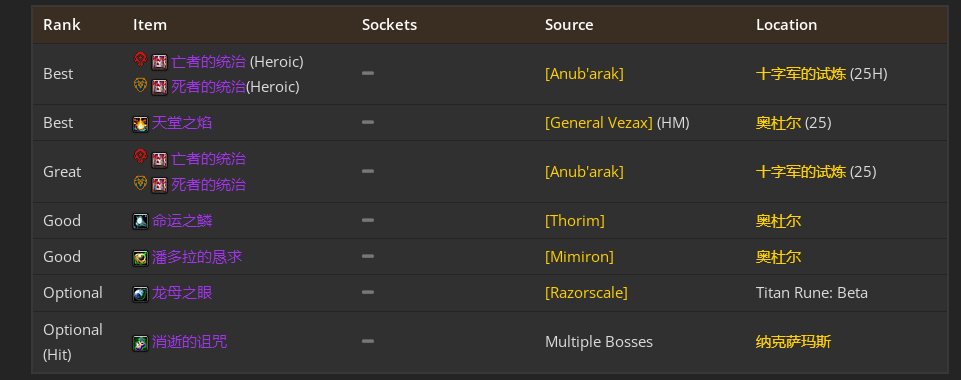Screen dimensions: 961x380
Task: Click the 亡者的统治 item icon in Great row
Action: click(x=159, y=159)
